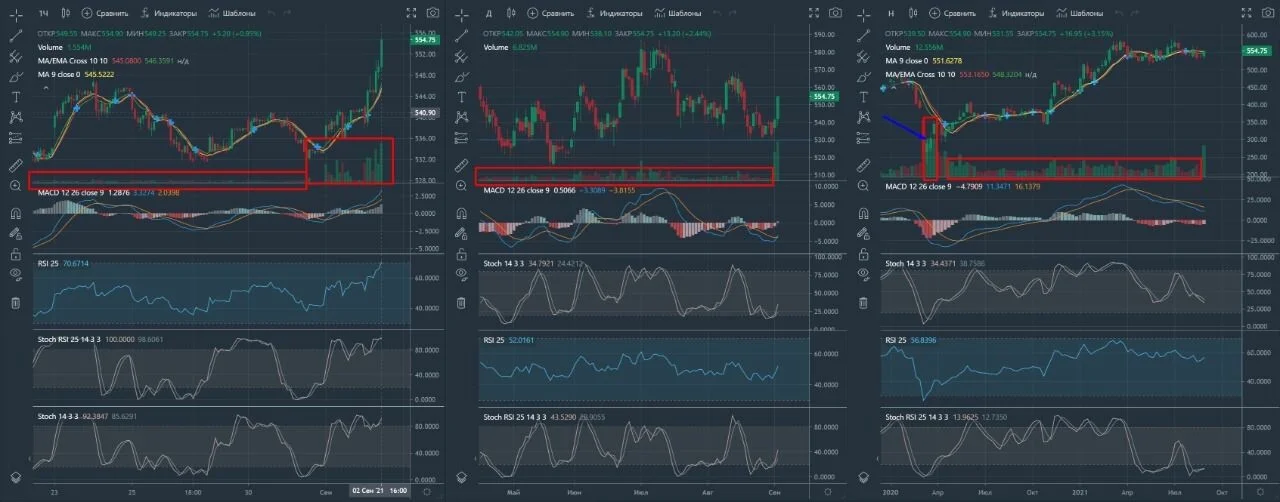The height and width of the screenshot is (502, 1280).
Task: Open the Н interval dropdown
Action: point(890,14)
